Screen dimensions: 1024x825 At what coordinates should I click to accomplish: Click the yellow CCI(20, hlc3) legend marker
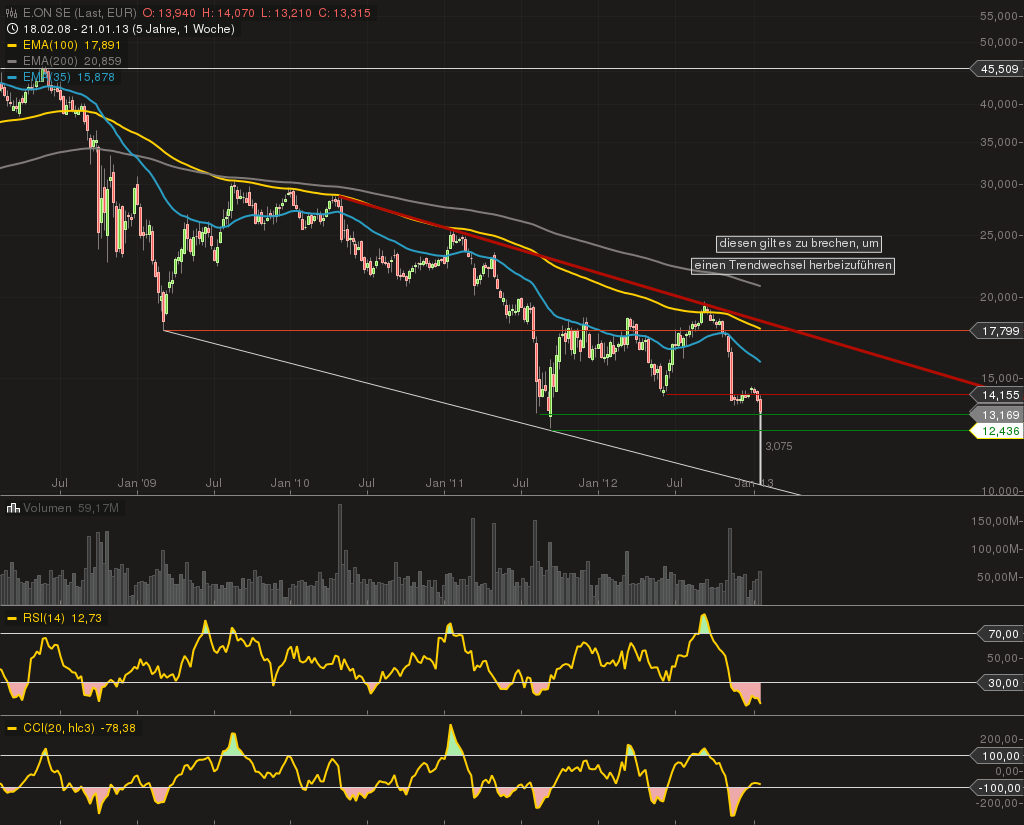click(x=12, y=728)
